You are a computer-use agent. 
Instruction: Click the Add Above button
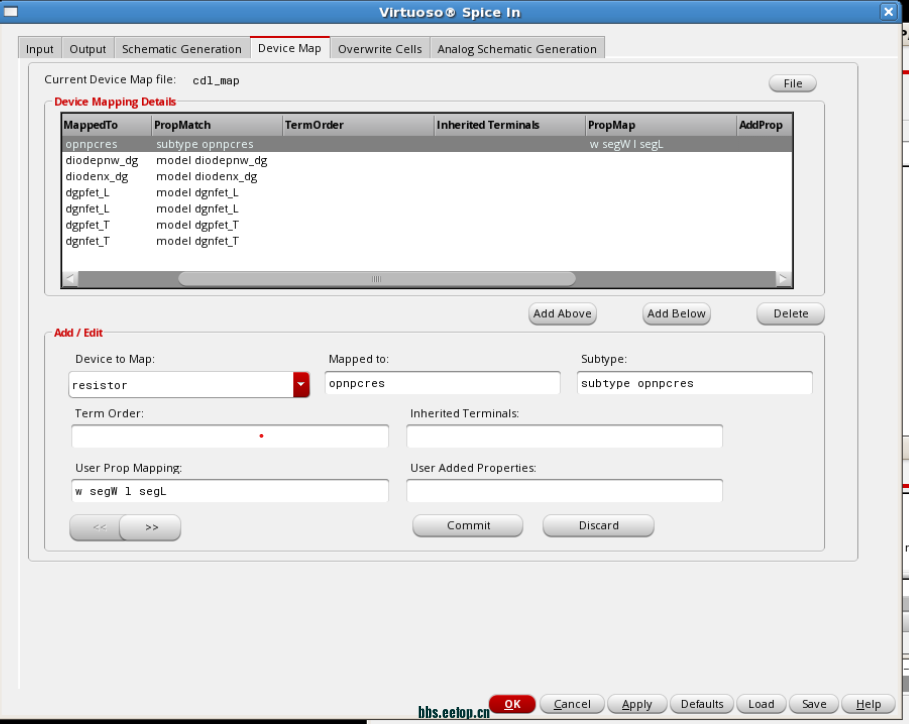[562, 314]
